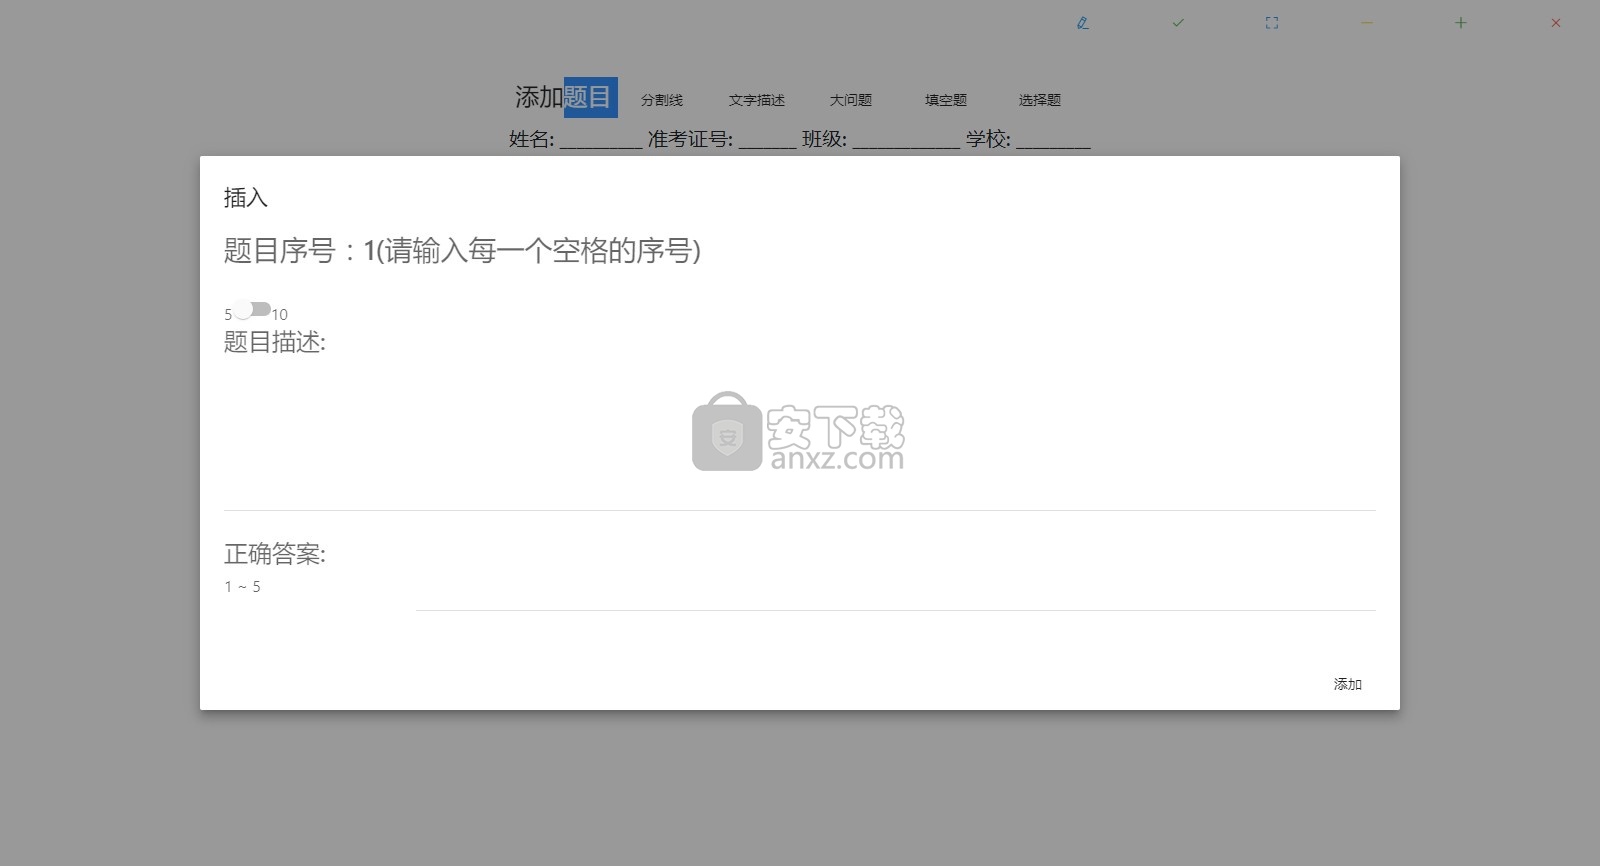This screenshot has height=866, width=1600.
Task: Click the 准考证号 label
Action: pos(690,139)
